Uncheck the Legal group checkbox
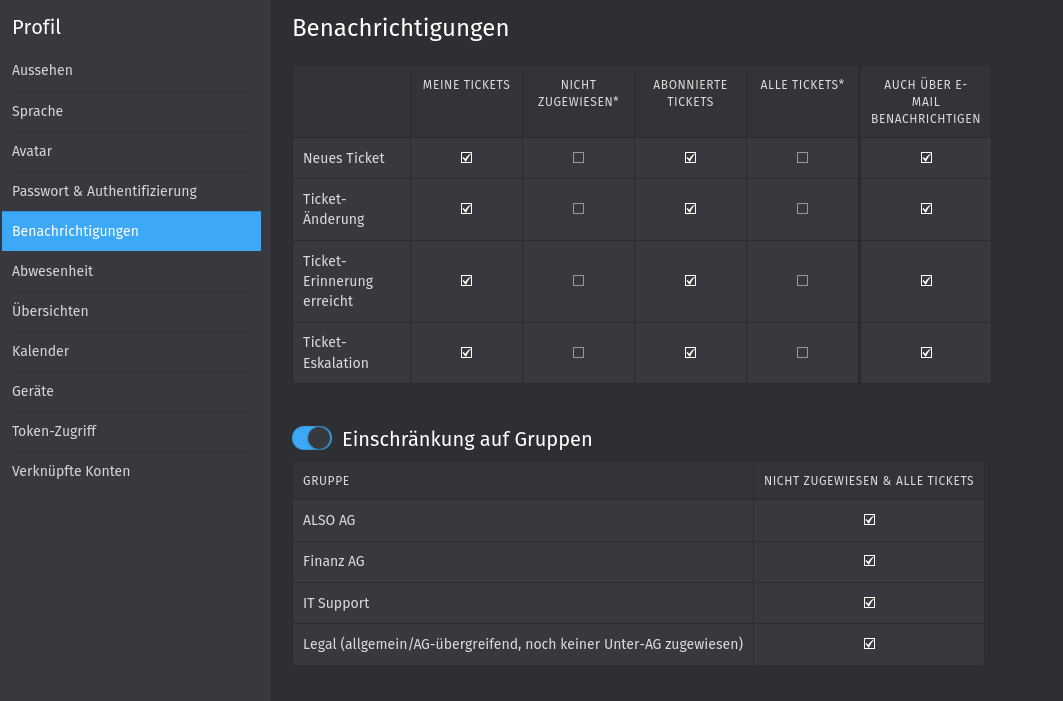The image size is (1063, 701). click(x=869, y=644)
